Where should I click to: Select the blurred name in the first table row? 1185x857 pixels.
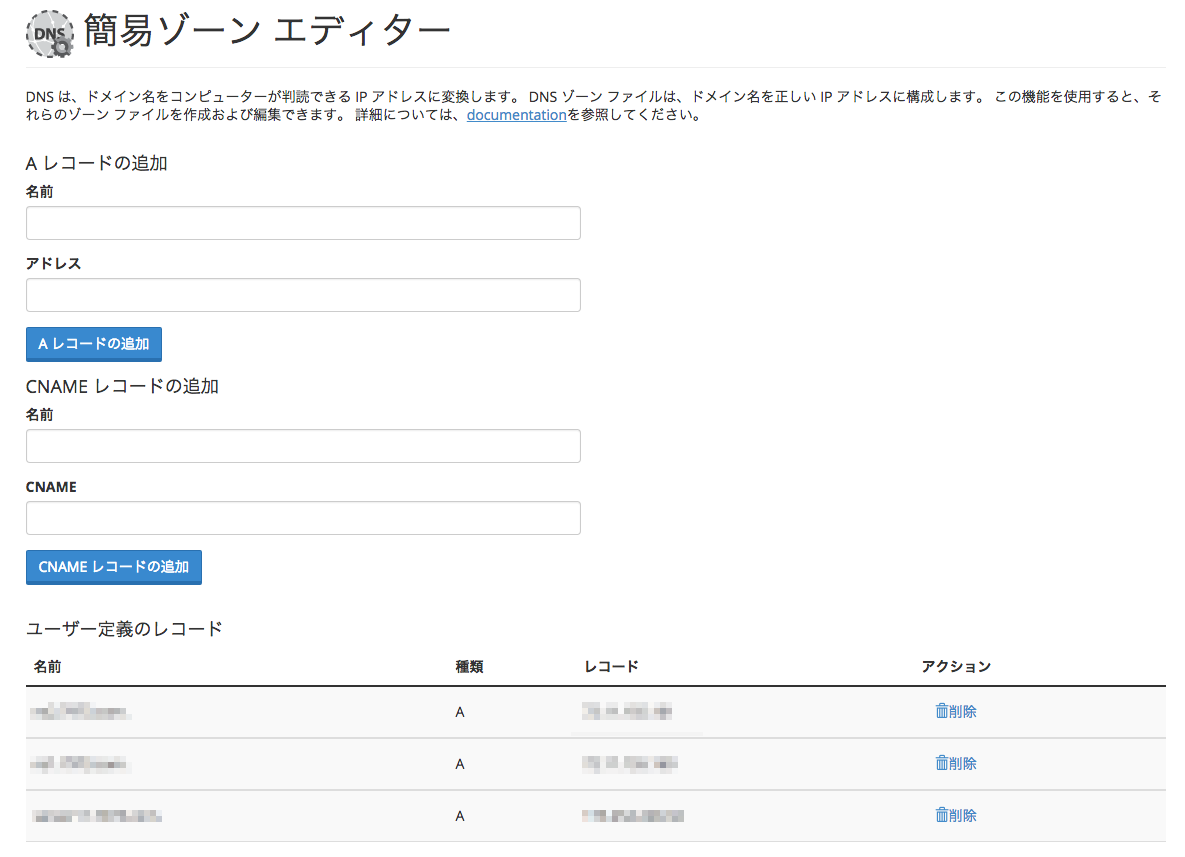tap(81, 712)
